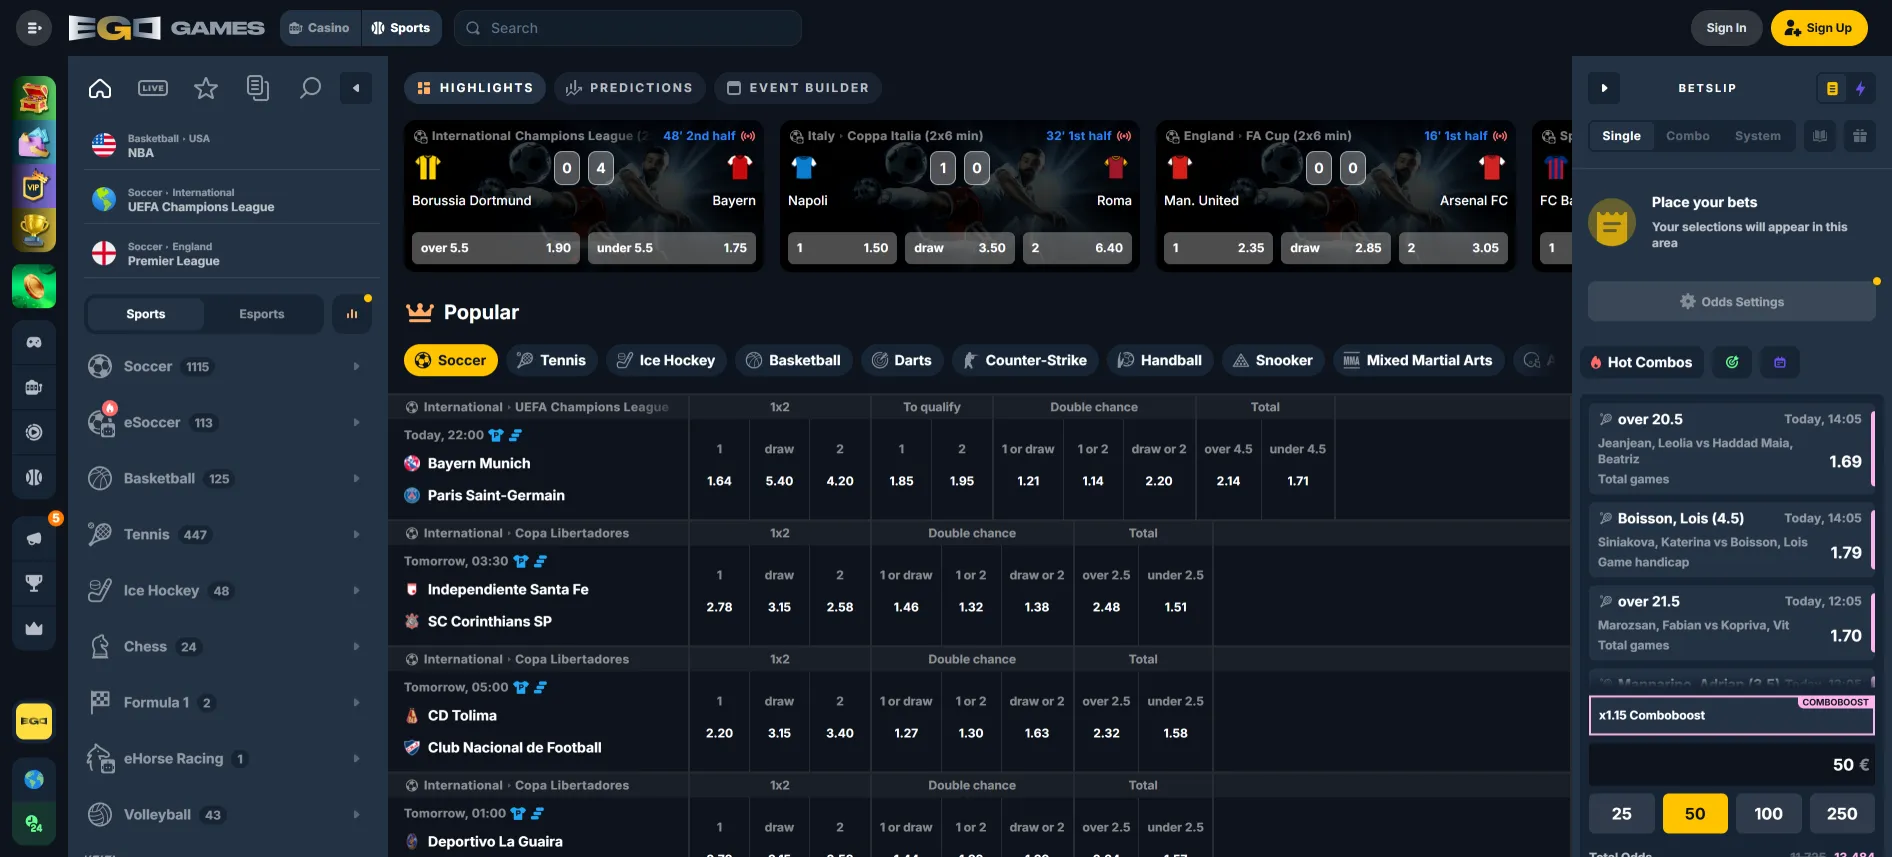The height and width of the screenshot is (857, 1892).
Task: Select the Ice Hockey popular filter
Action: tap(666, 360)
